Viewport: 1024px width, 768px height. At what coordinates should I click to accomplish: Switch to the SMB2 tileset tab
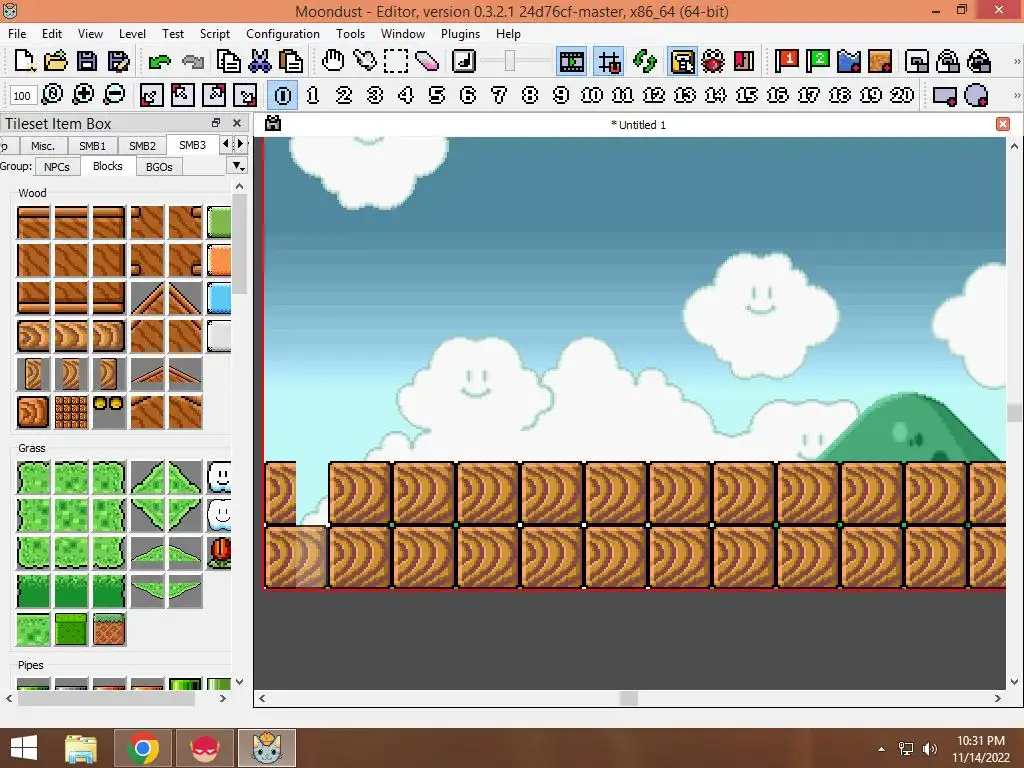pos(142,146)
